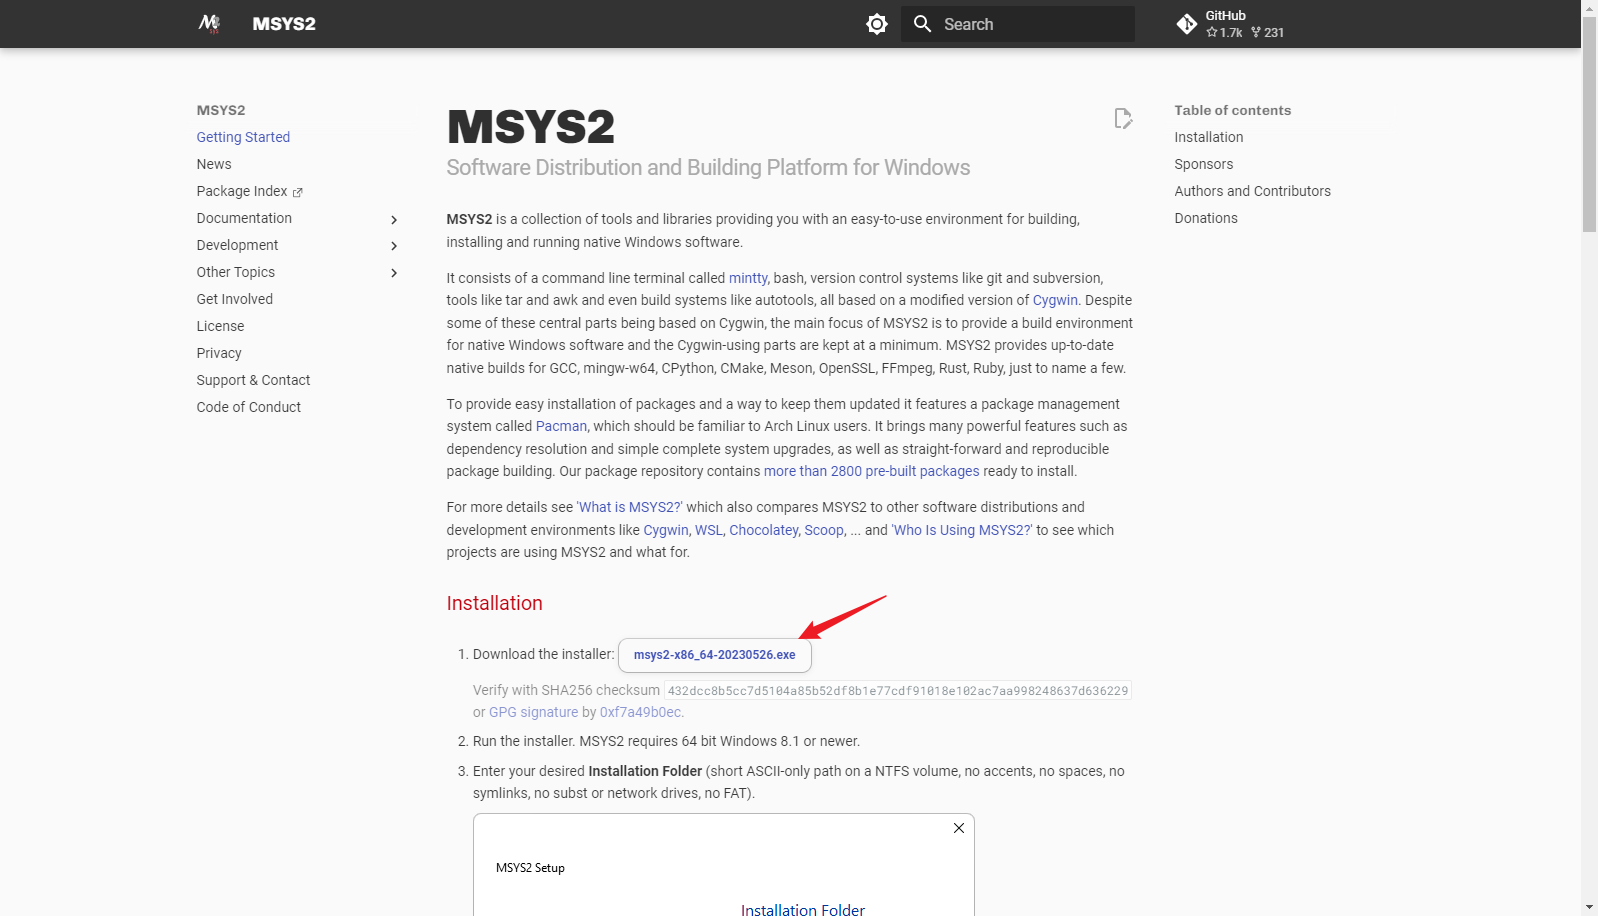Open the Pacman link
This screenshot has width=1598, height=916.
(561, 426)
